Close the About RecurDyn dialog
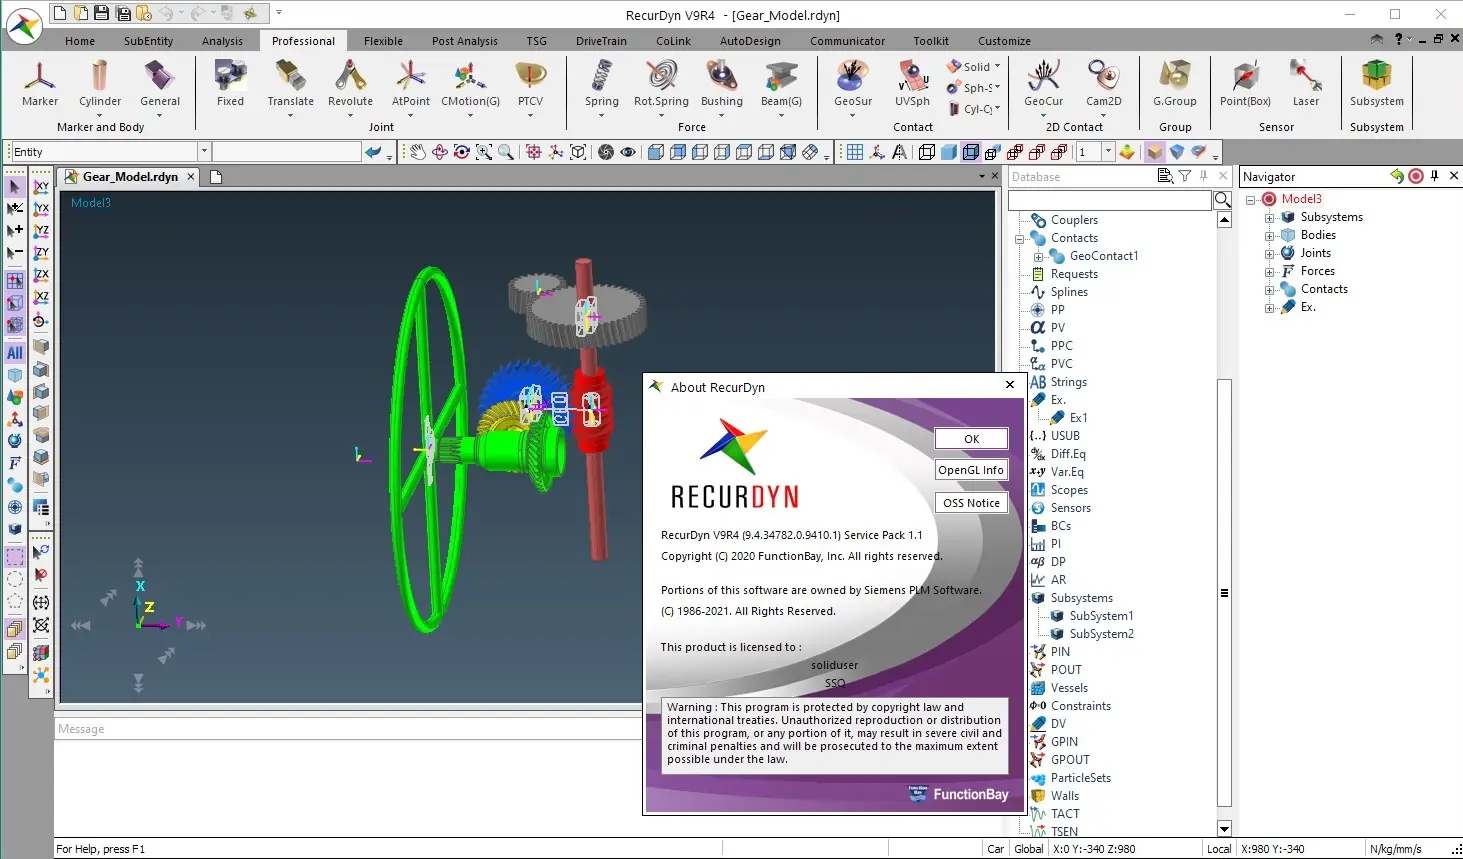 click(1010, 385)
